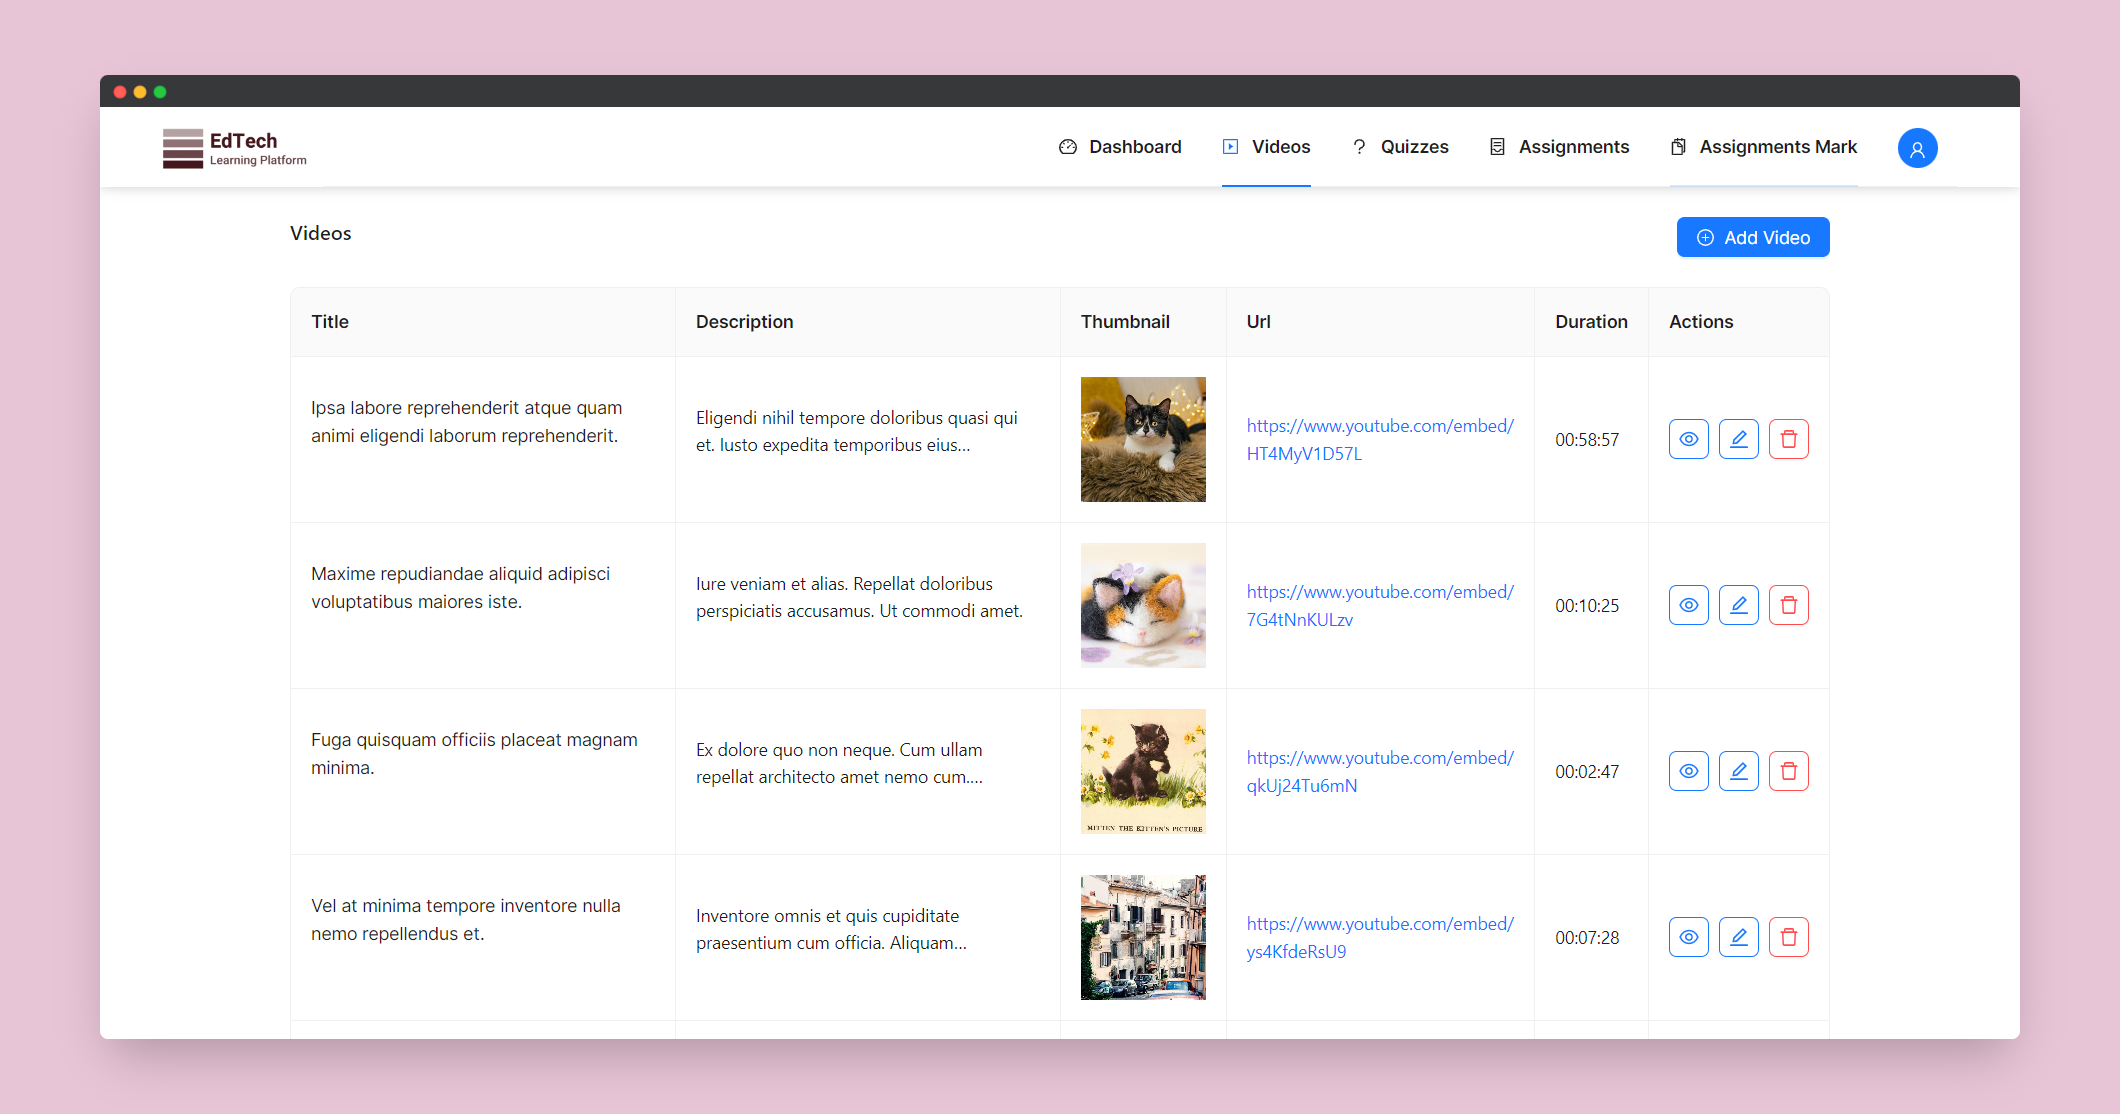
Task: Click trash icon for first video row
Action: 1788,439
